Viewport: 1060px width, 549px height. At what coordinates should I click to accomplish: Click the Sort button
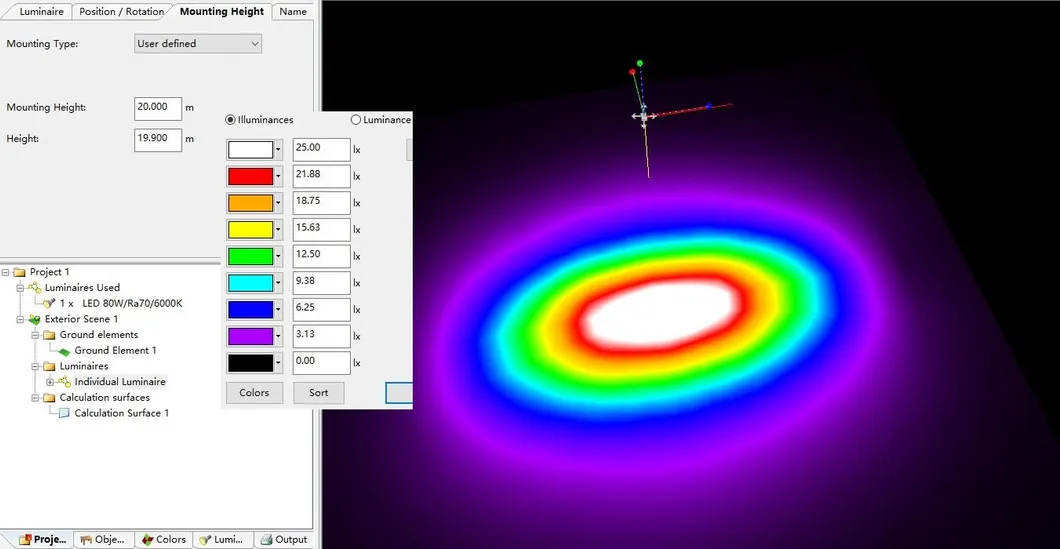click(x=318, y=393)
